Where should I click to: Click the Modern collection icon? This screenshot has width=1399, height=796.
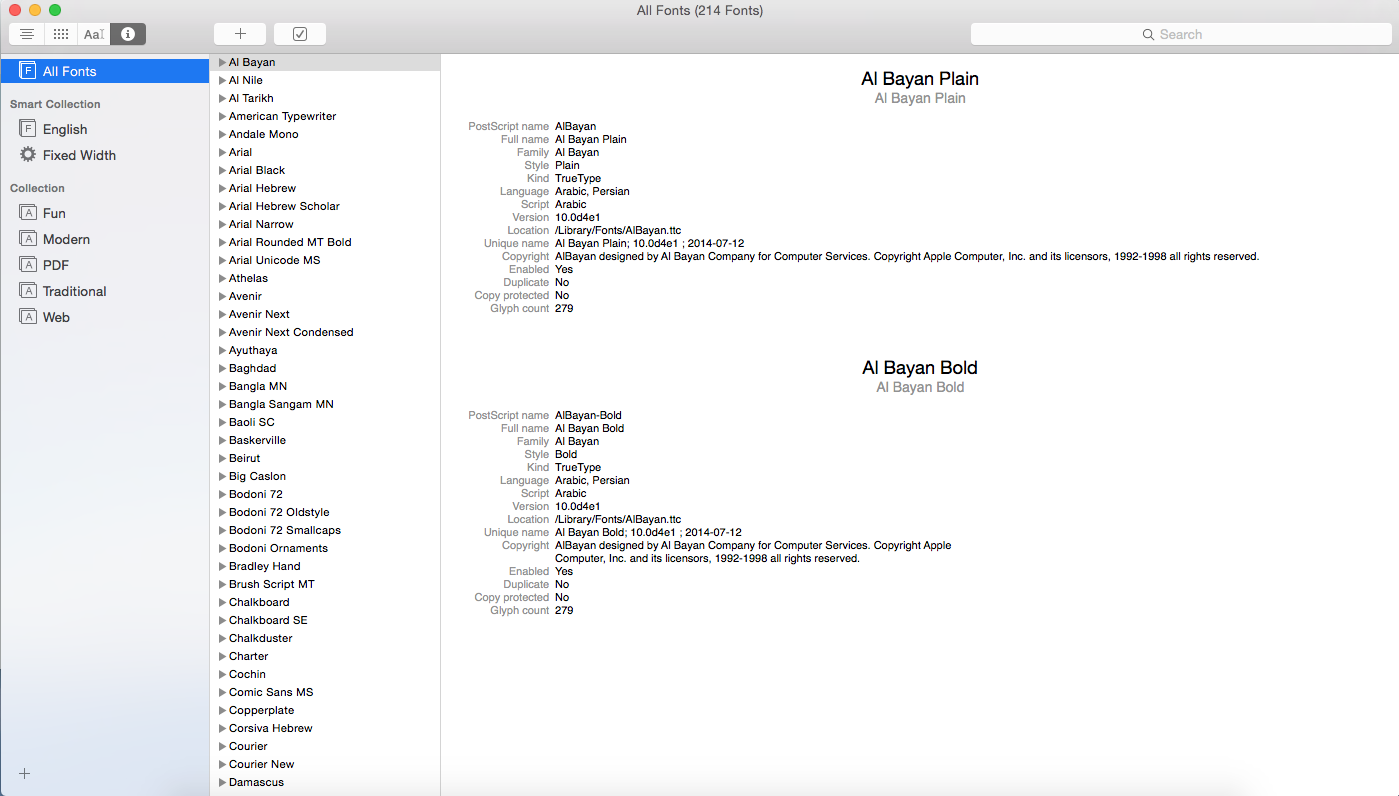click(x=28, y=239)
